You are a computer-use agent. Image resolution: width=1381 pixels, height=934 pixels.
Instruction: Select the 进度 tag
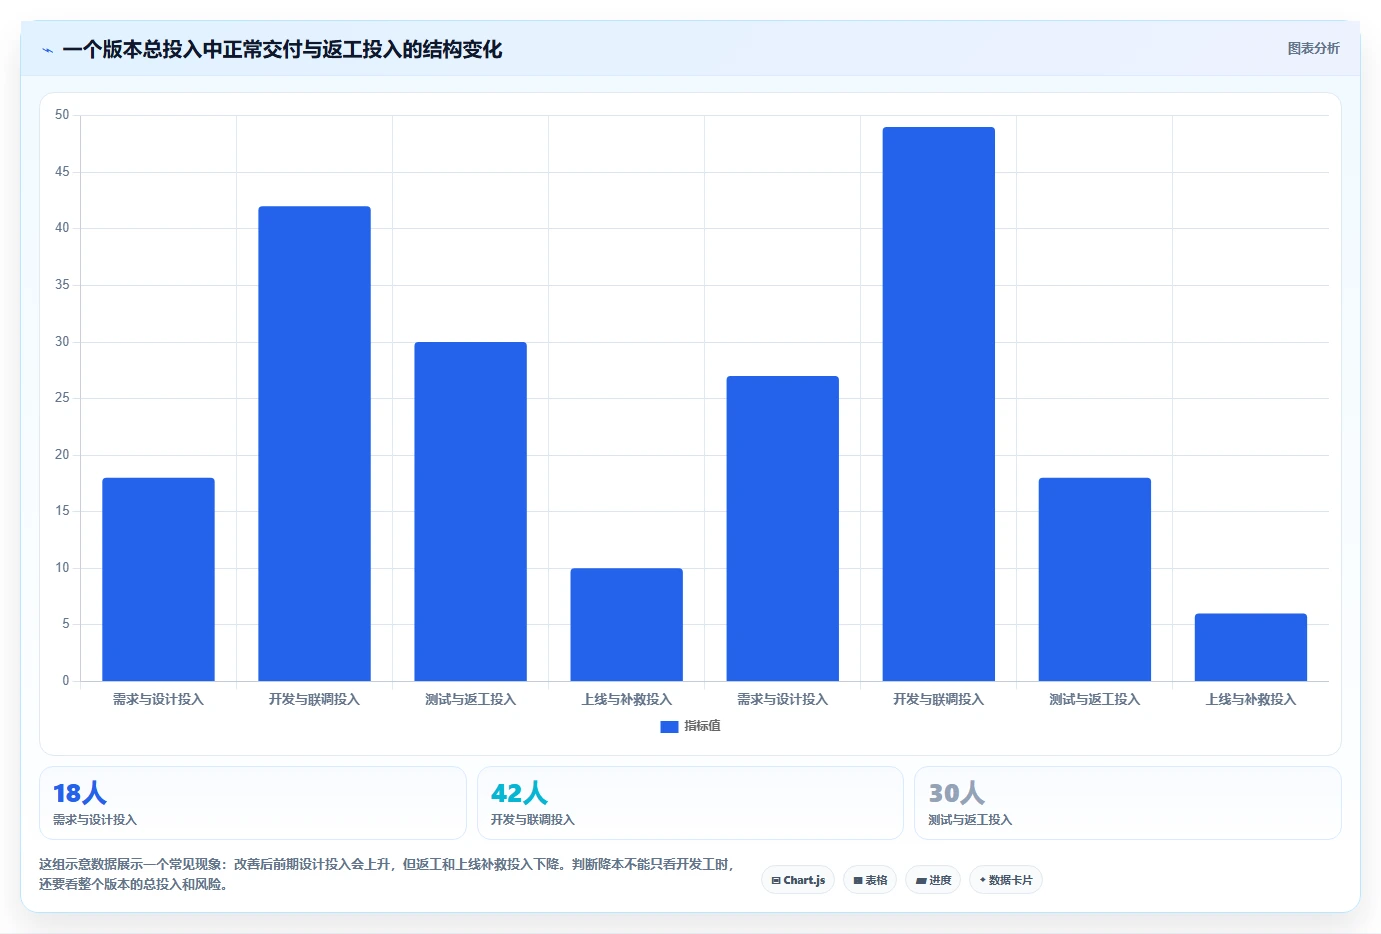pyautogui.click(x=933, y=880)
